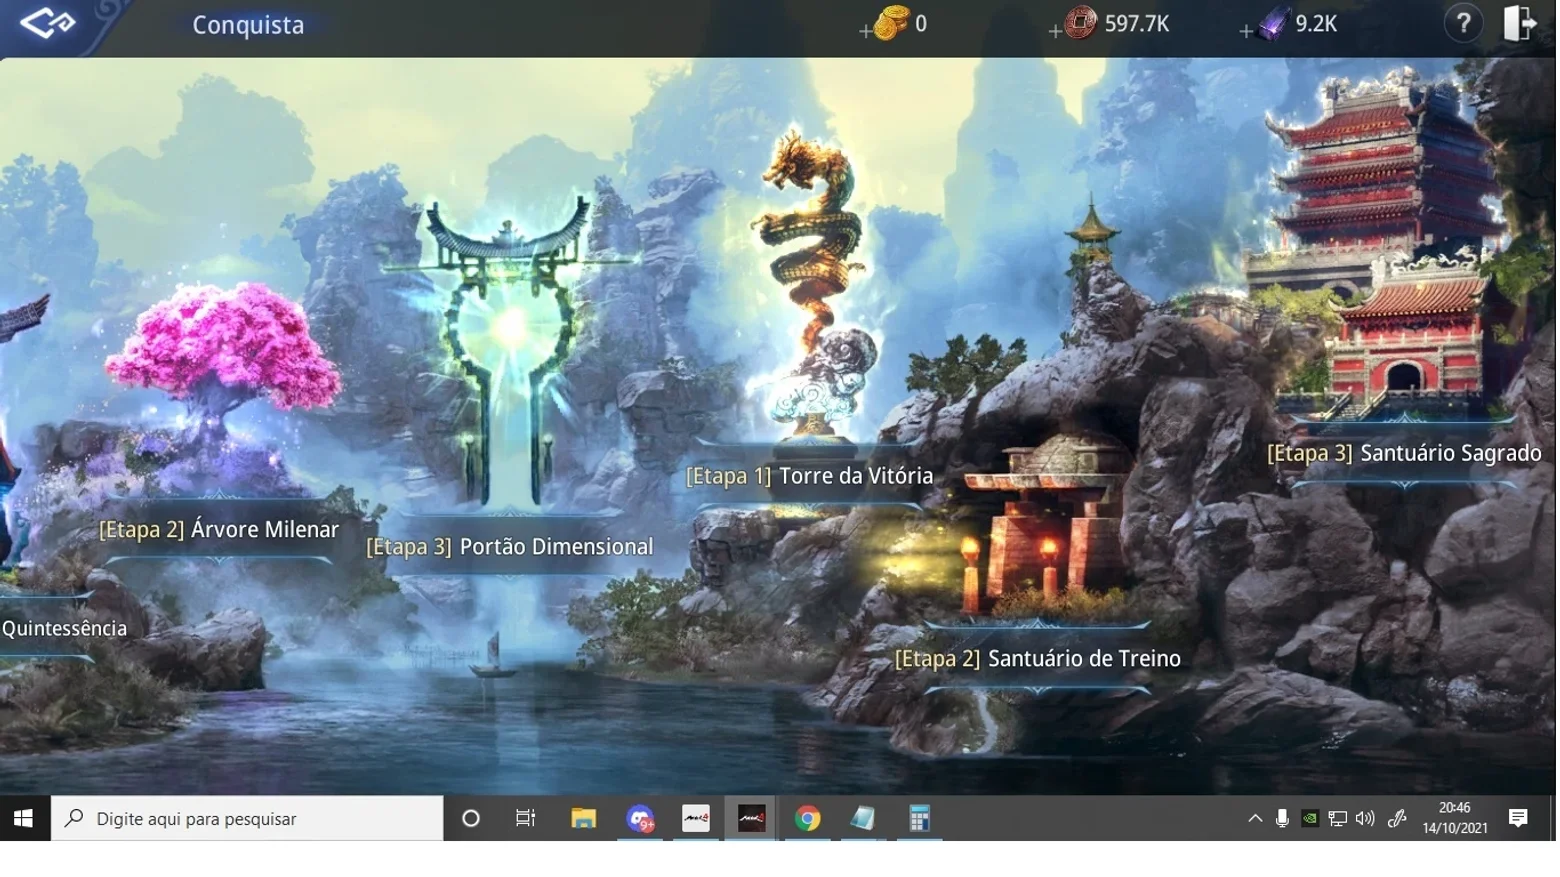Switch to Discord with the 9+ badge
1560x877 pixels.
[640, 818]
